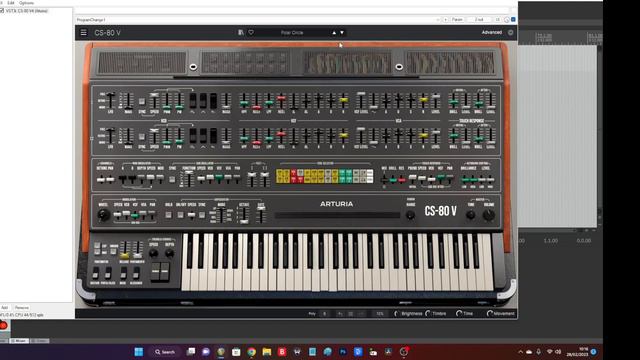Toggle sub oscillator Sync button
This screenshot has height=360, width=640.
point(172,179)
